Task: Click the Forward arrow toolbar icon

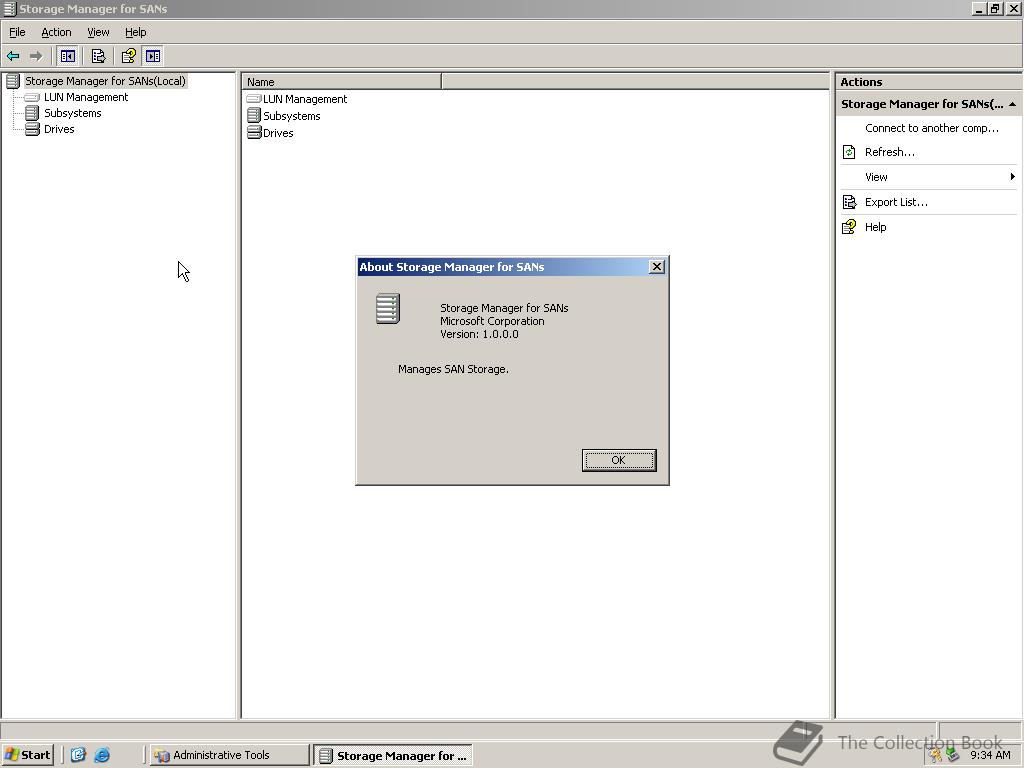Action: click(36, 56)
